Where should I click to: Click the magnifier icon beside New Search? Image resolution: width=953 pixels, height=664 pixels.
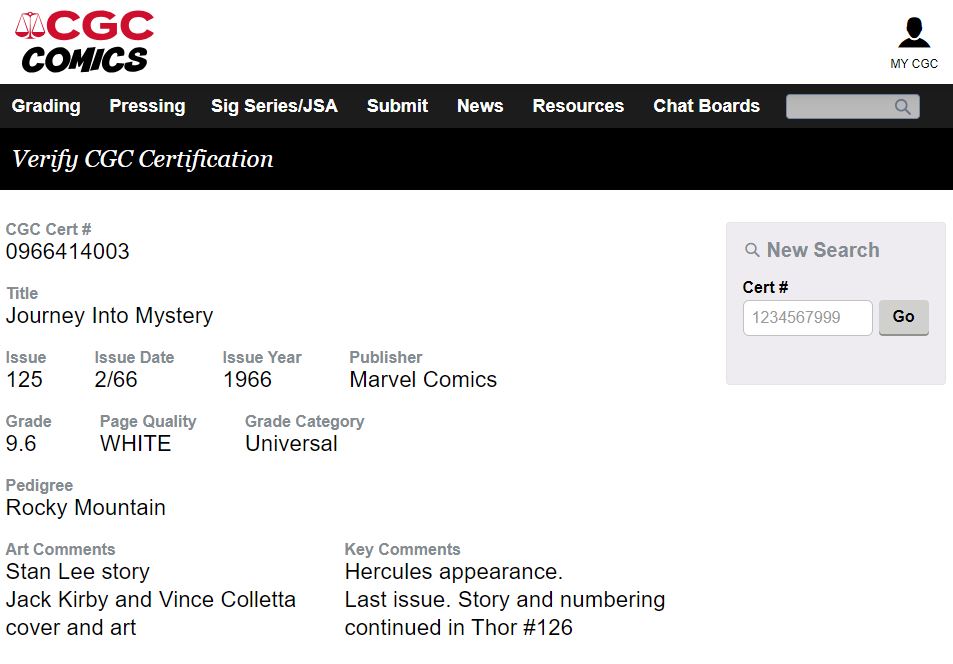click(x=752, y=250)
